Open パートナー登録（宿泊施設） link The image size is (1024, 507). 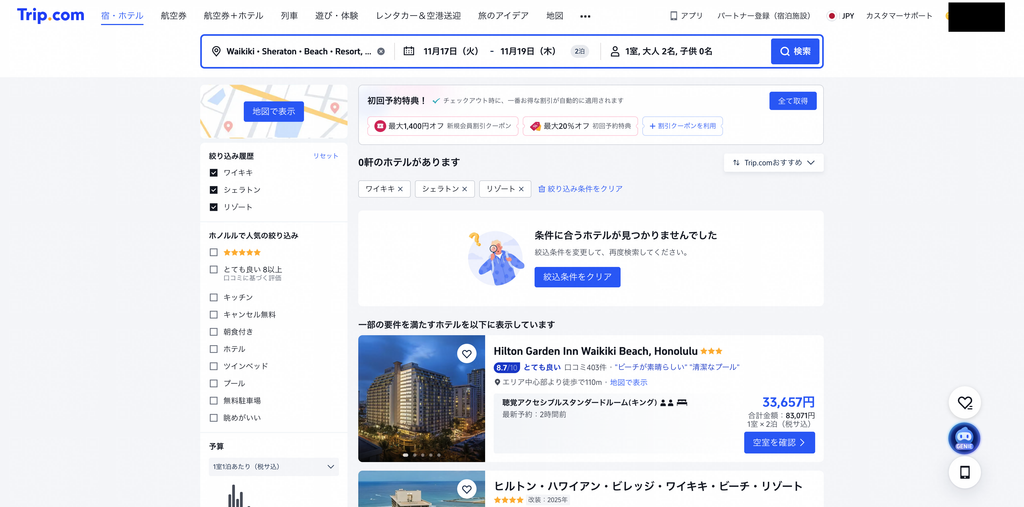point(763,16)
